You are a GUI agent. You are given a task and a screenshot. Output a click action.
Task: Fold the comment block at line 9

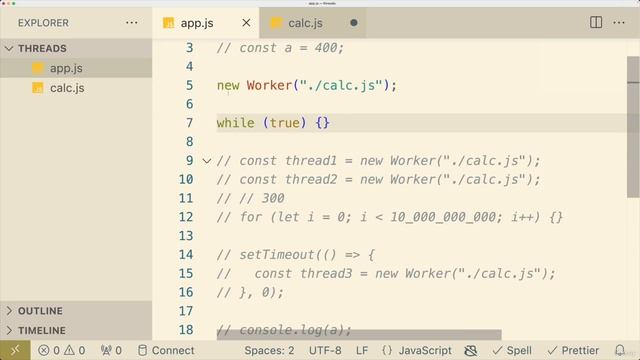207,161
